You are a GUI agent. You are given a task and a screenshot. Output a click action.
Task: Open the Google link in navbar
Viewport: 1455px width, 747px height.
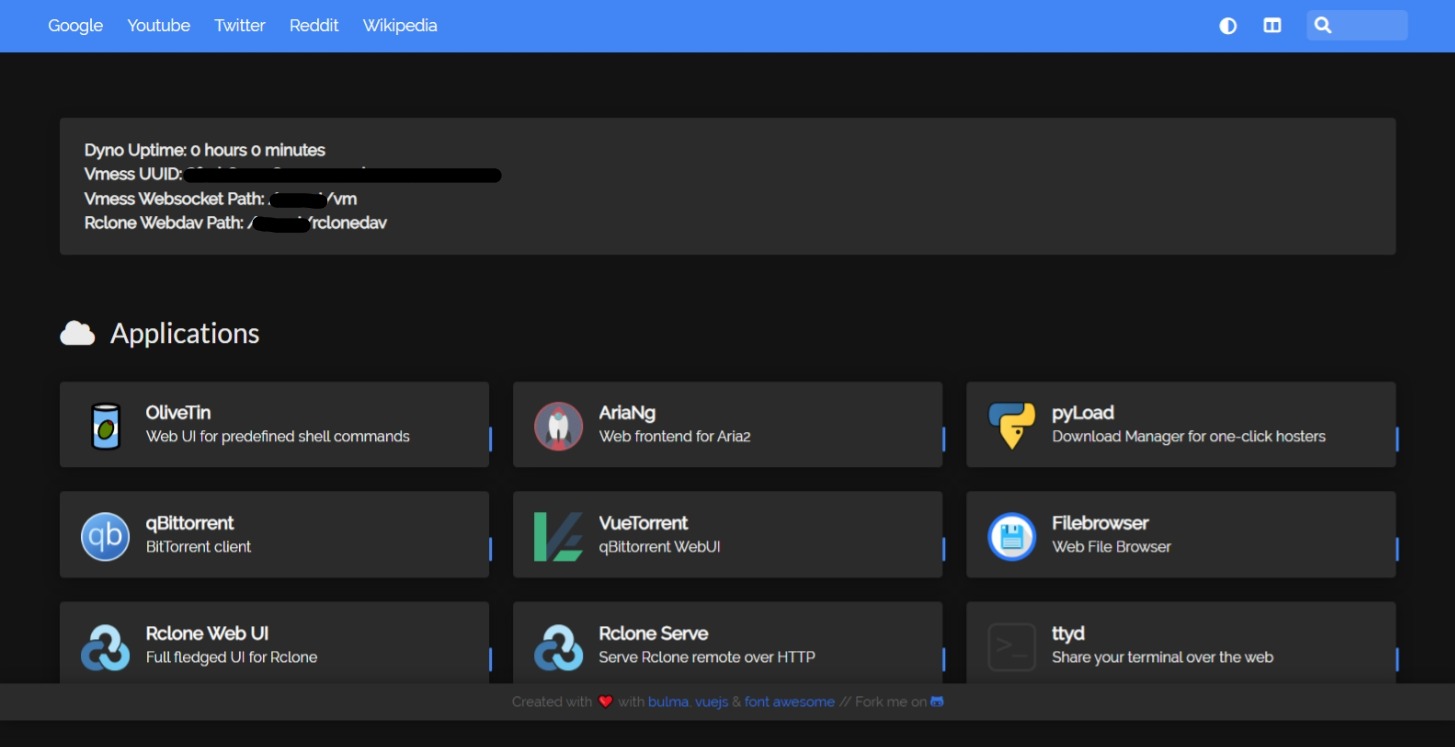click(x=75, y=26)
